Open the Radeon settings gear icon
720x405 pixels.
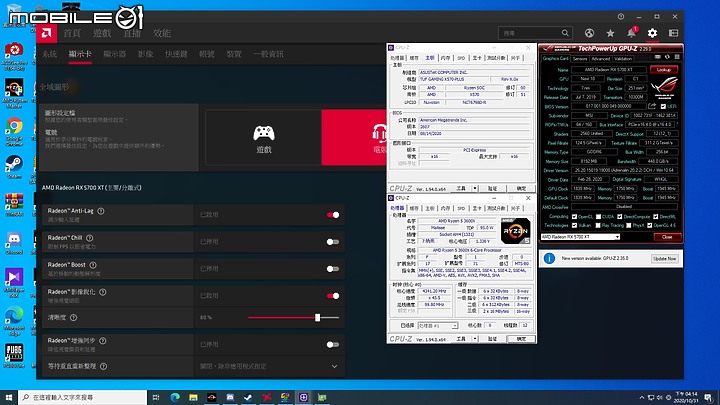click(652, 33)
